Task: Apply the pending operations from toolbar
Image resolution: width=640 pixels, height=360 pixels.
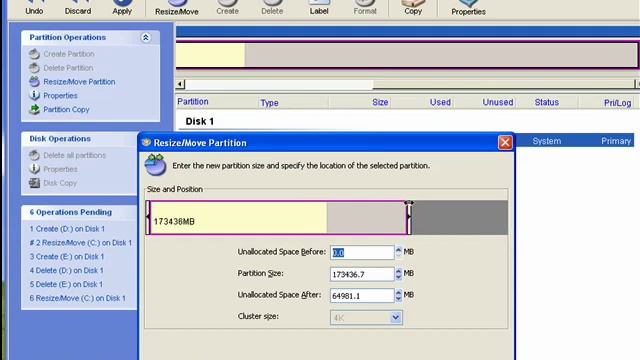Action: point(122,8)
